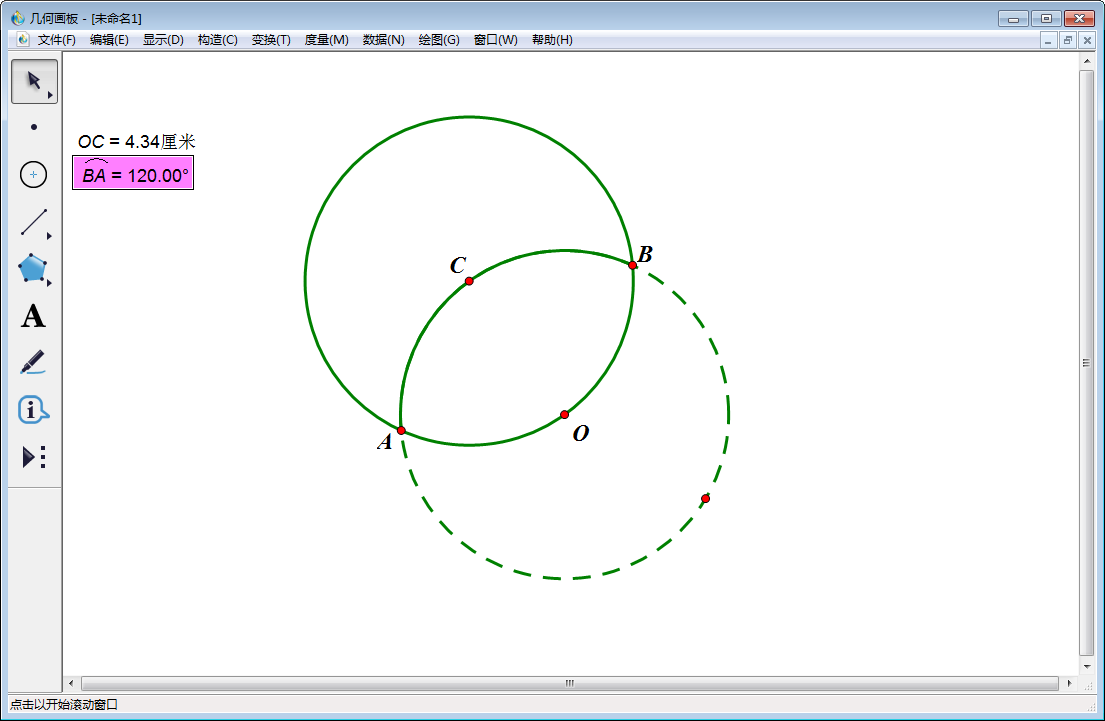The image size is (1105, 721).
Task: Select red point B
Action: point(633,265)
